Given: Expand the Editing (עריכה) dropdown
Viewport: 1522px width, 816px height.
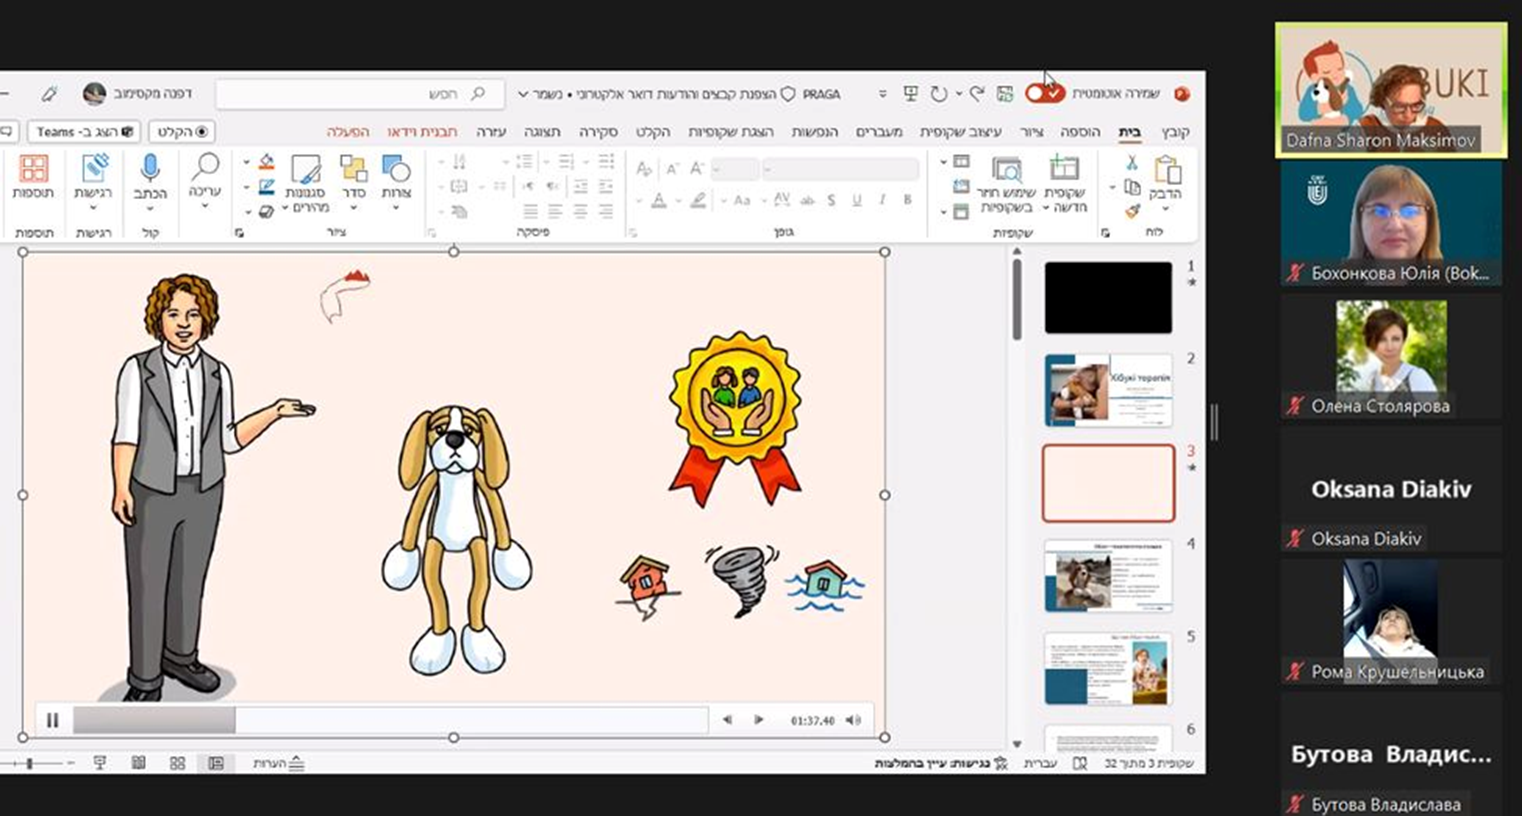Looking at the screenshot, I should point(204,182).
